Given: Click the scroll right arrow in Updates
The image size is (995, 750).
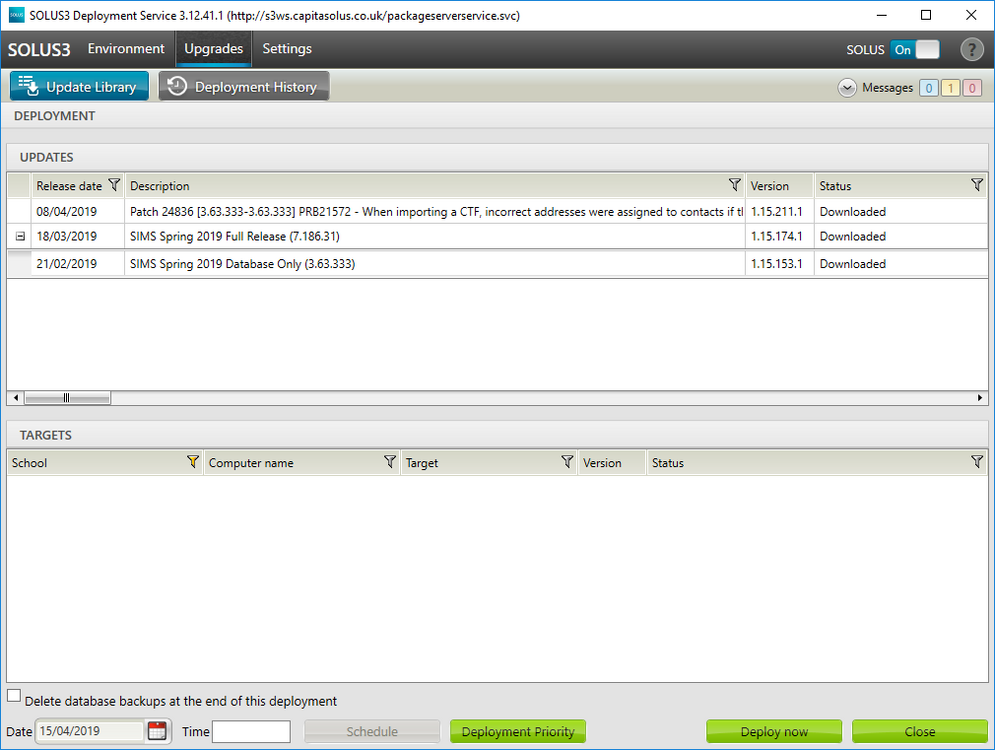Looking at the screenshot, I should [x=980, y=398].
